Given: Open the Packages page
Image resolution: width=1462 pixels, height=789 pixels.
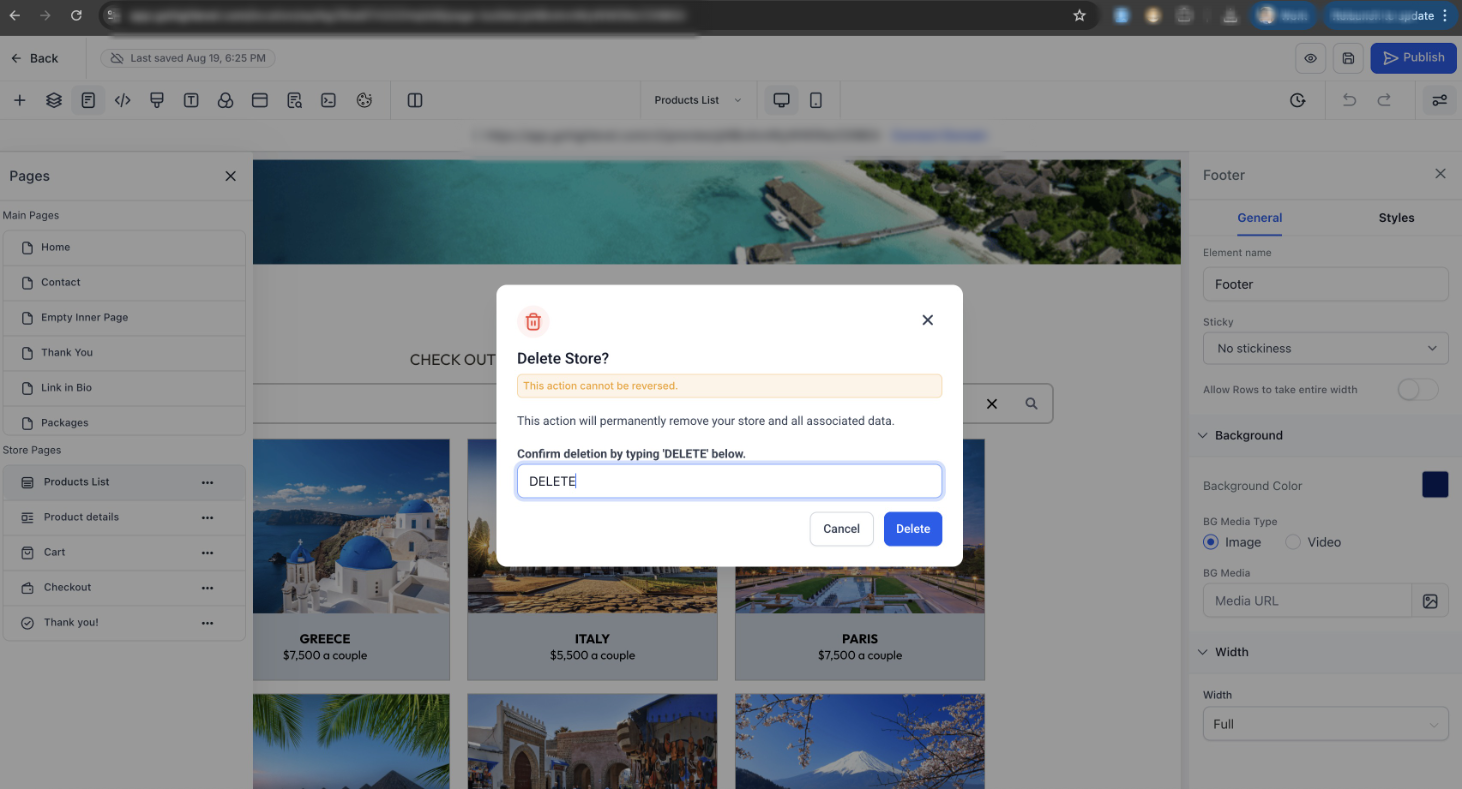Looking at the screenshot, I should coord(124,422).
